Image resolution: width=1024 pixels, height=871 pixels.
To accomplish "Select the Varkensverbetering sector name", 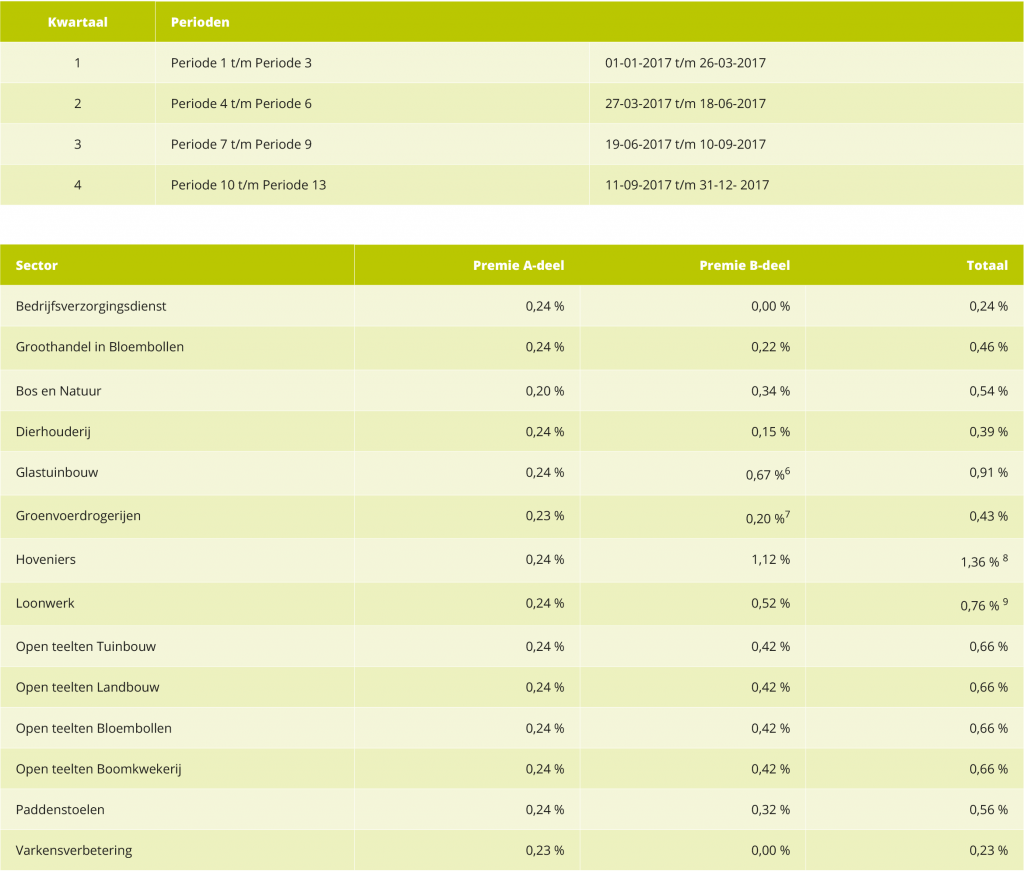I will pos(74,851).
